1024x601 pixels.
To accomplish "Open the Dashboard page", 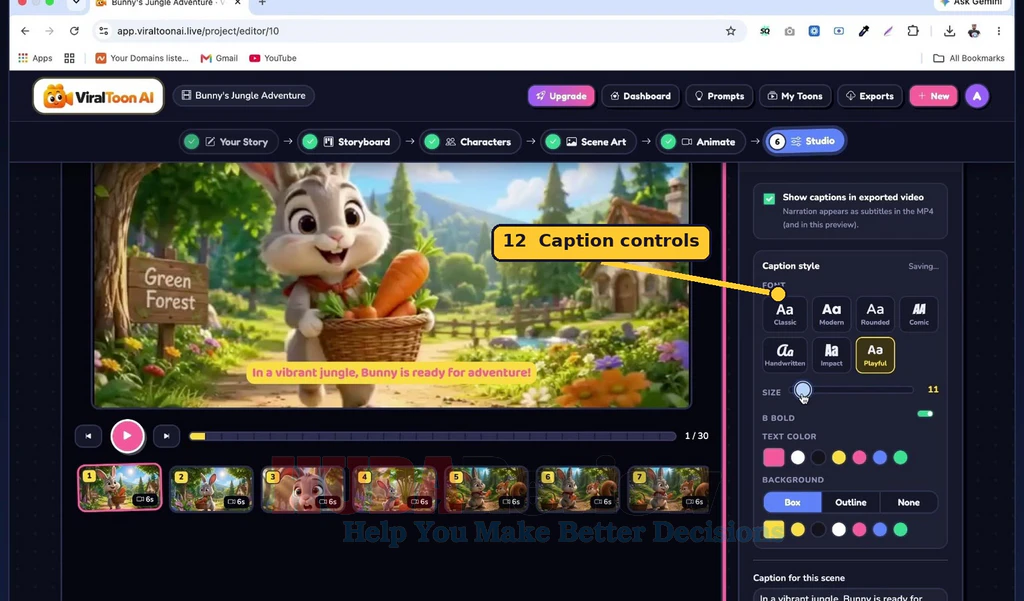I will pyautogui.click(x=640, y=96).
